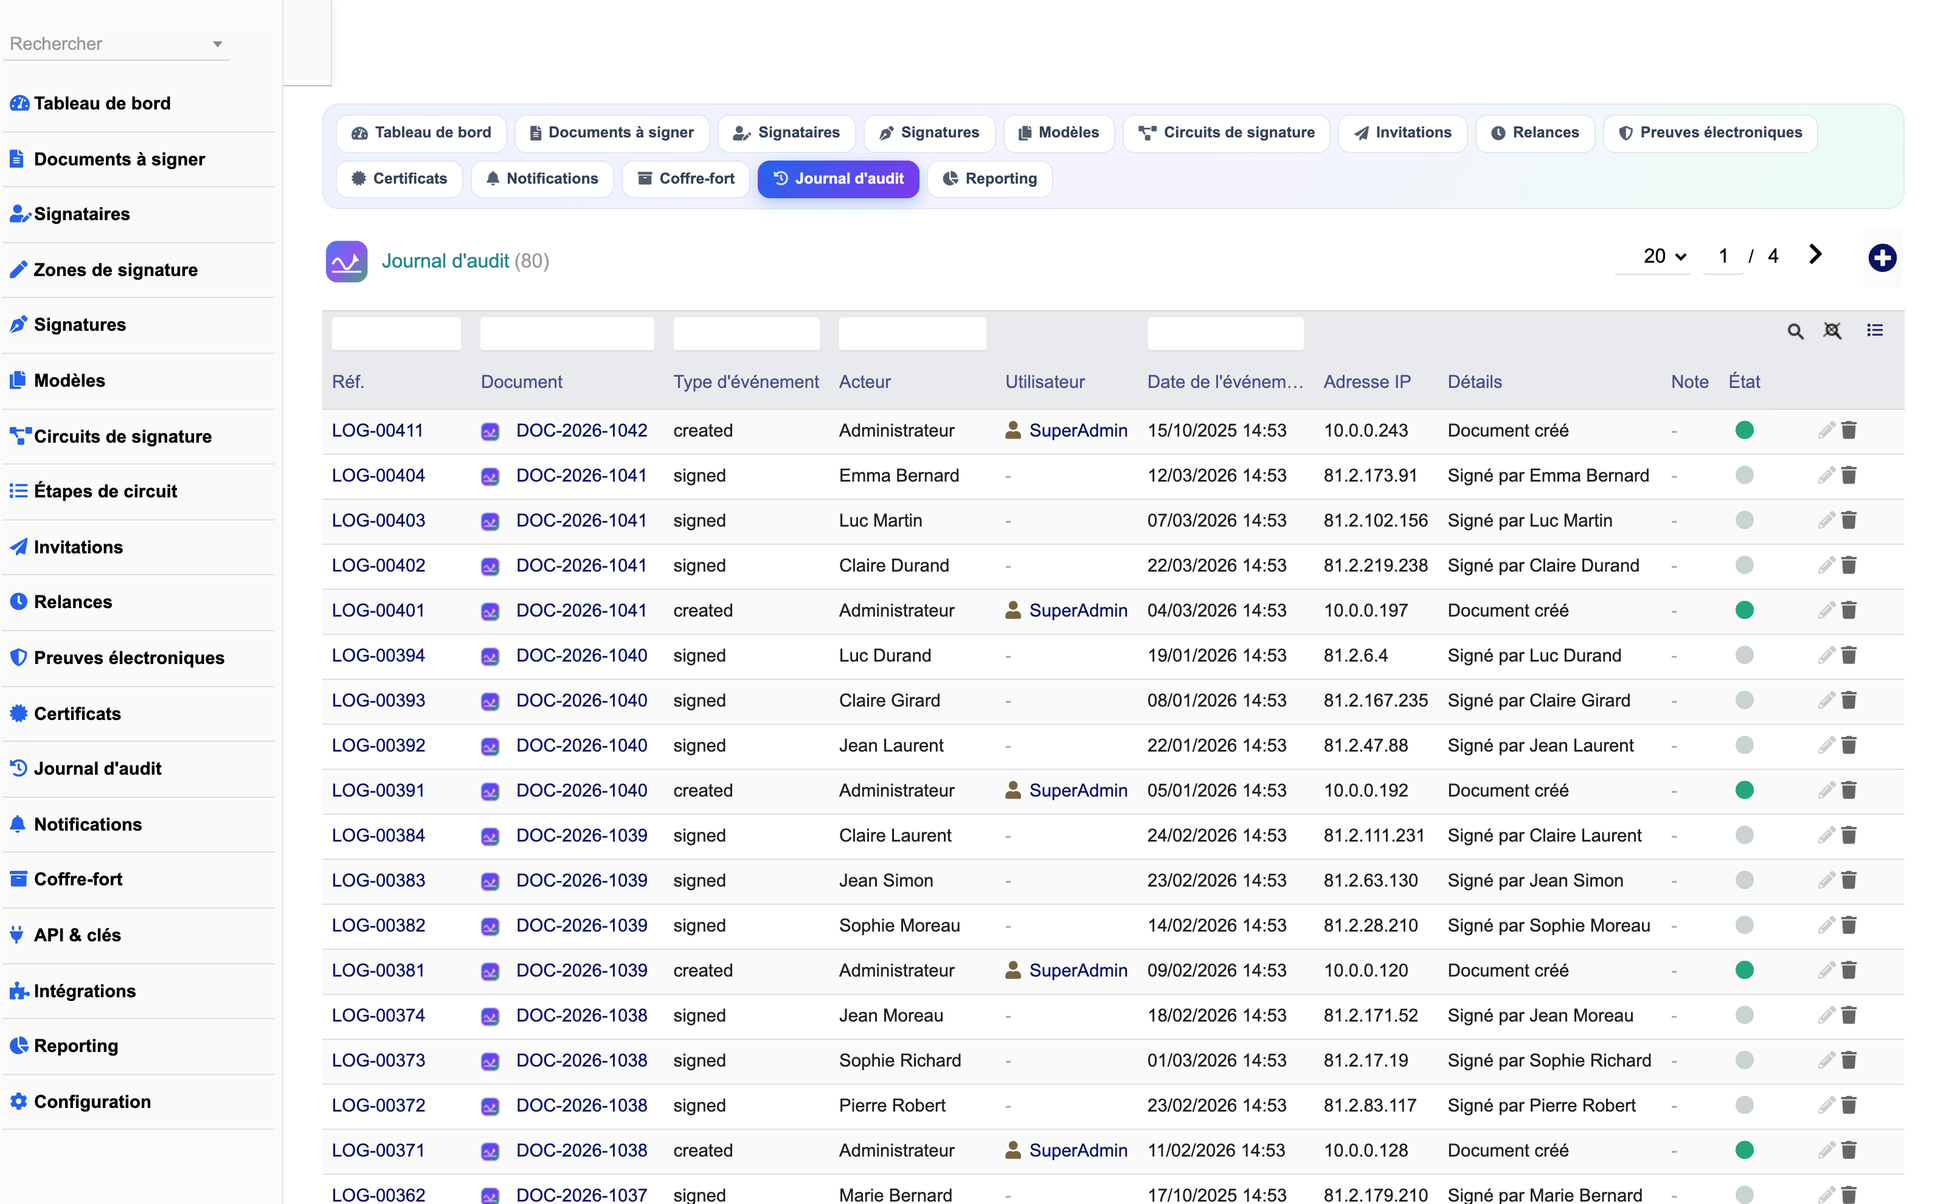Open the list view options icon

(1875, 330)
